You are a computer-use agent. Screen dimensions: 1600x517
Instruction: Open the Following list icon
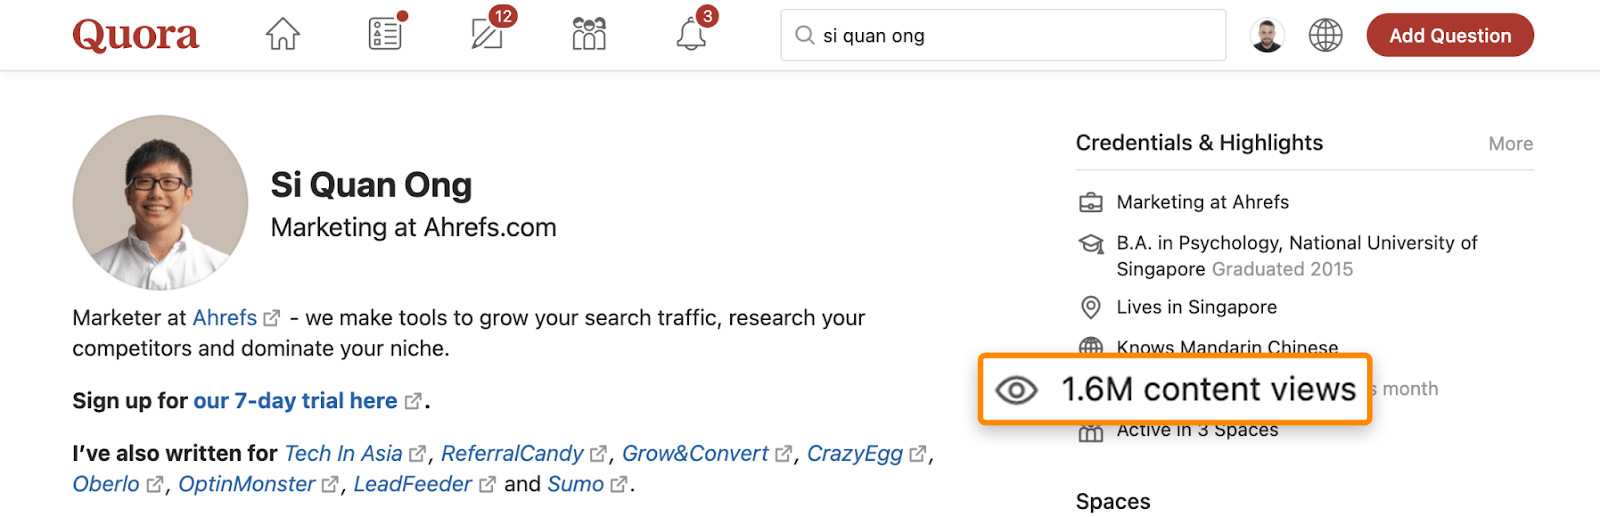pyautogui.click(x=385, y=35)
